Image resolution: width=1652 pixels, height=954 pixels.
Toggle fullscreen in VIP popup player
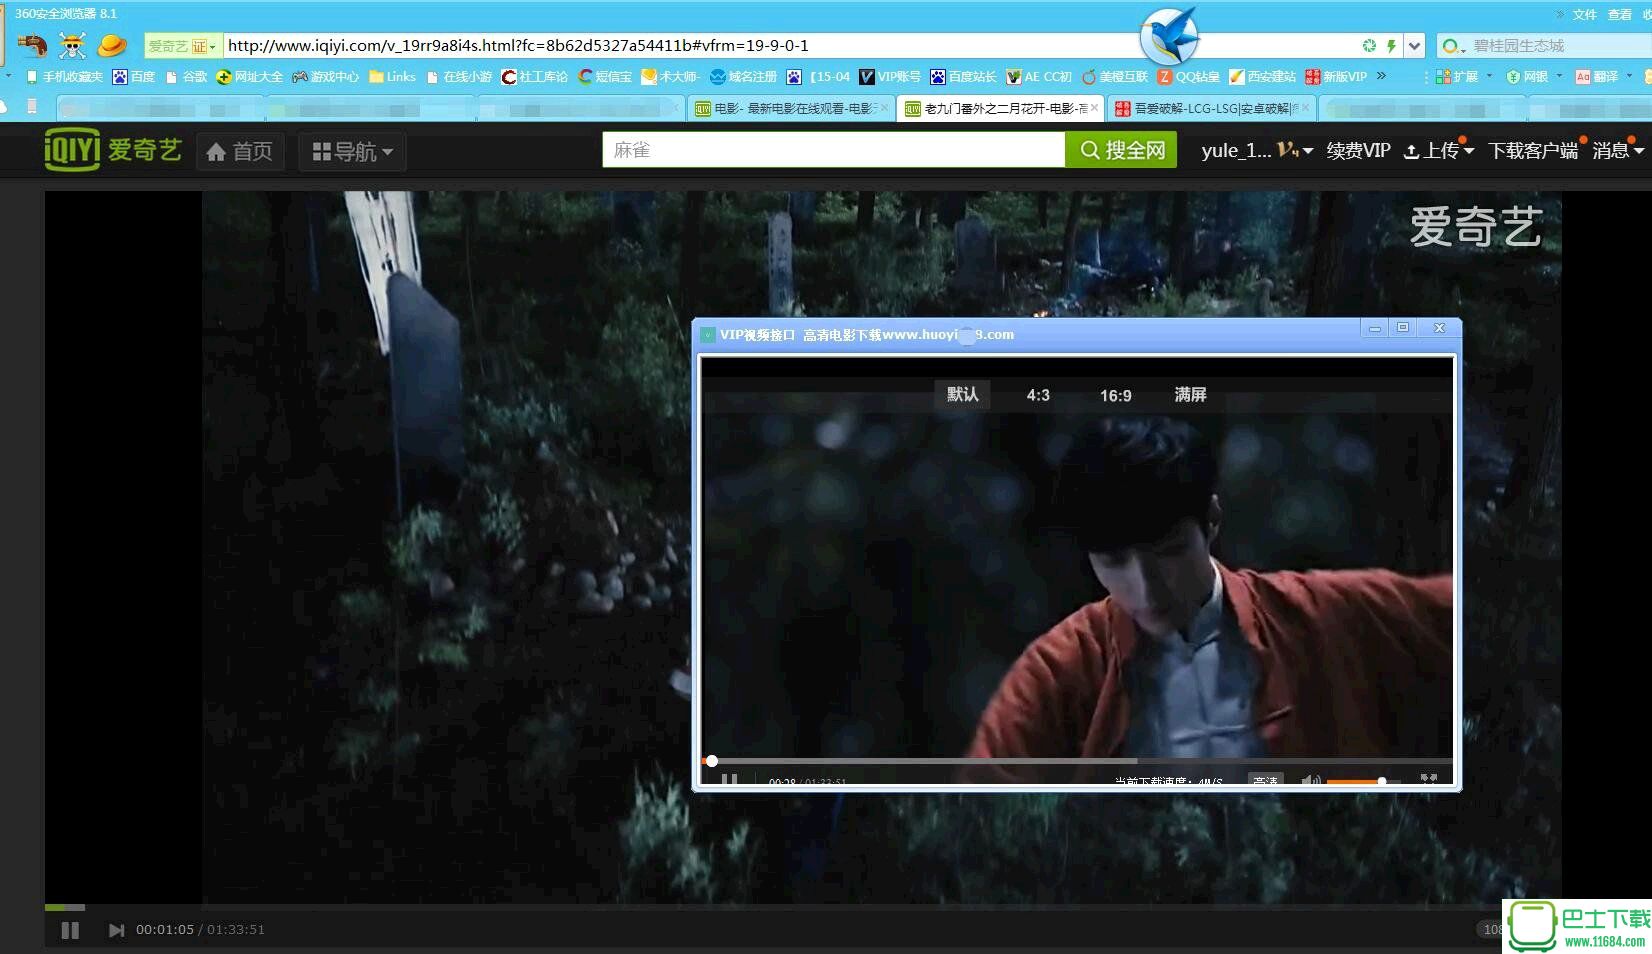point(1429,778)
